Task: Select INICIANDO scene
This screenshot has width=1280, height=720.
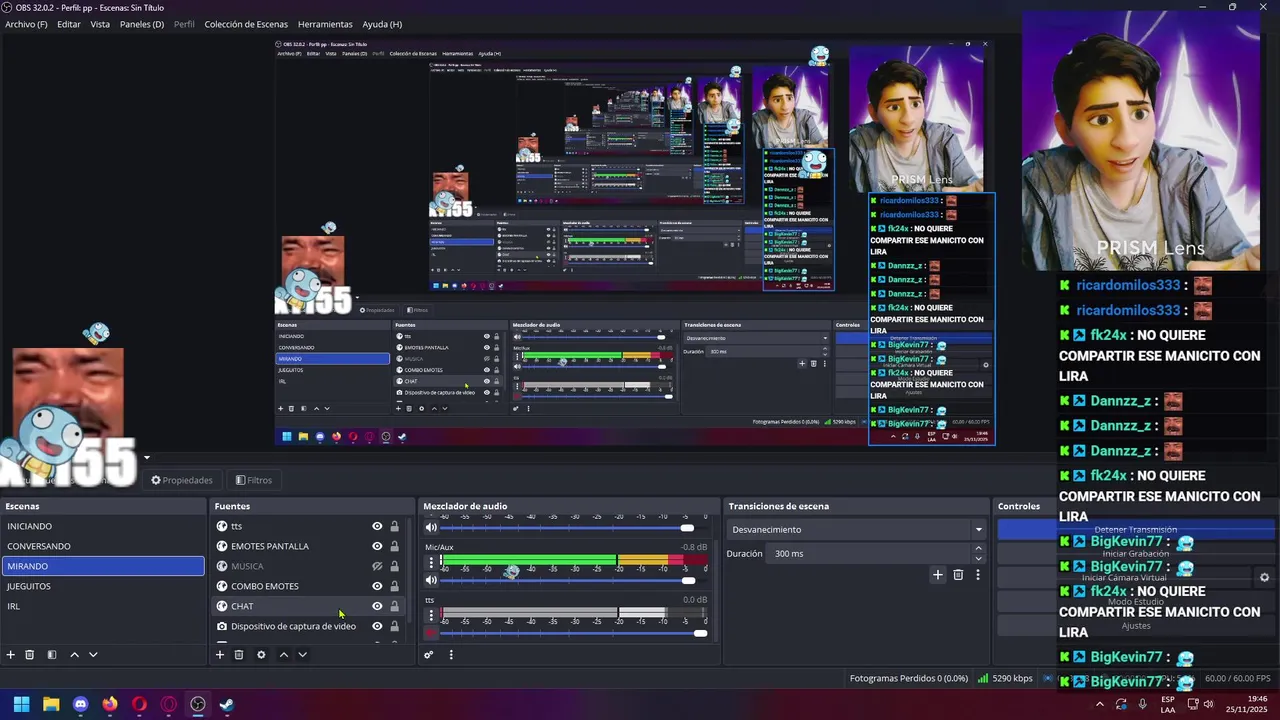Action: click(x=103, y=526)
